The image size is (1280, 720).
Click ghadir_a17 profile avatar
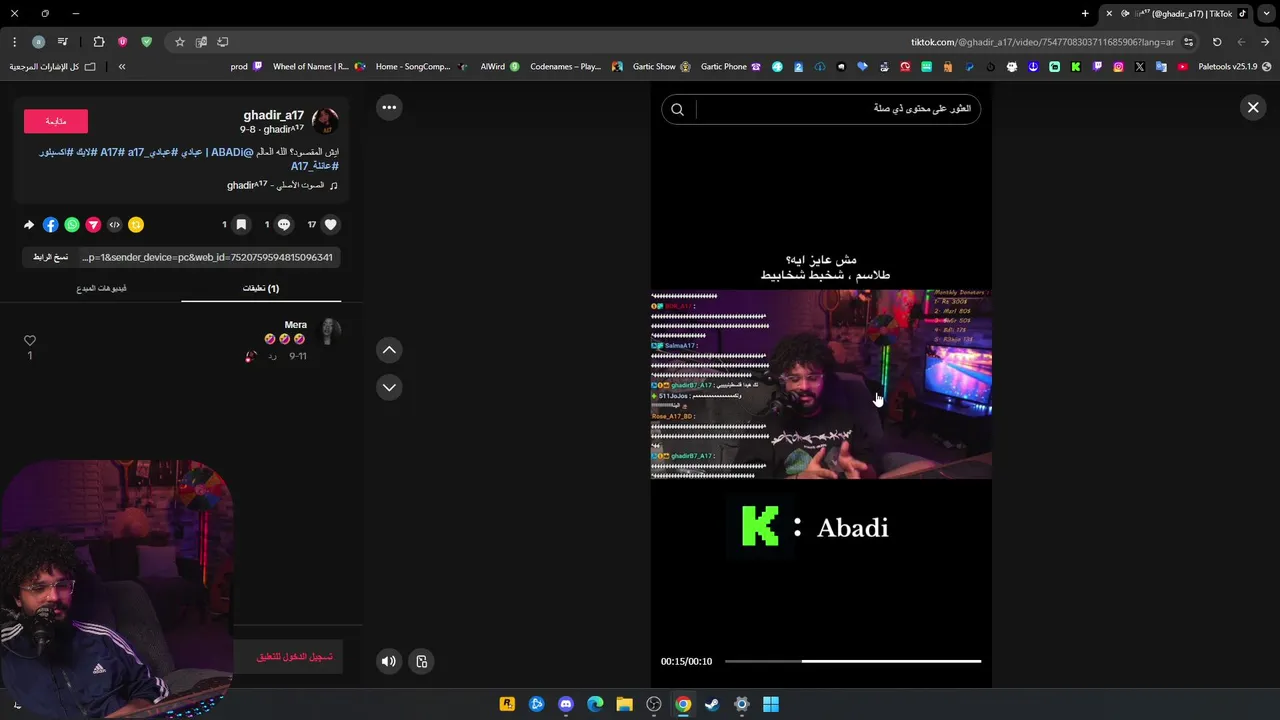[325, 122]
